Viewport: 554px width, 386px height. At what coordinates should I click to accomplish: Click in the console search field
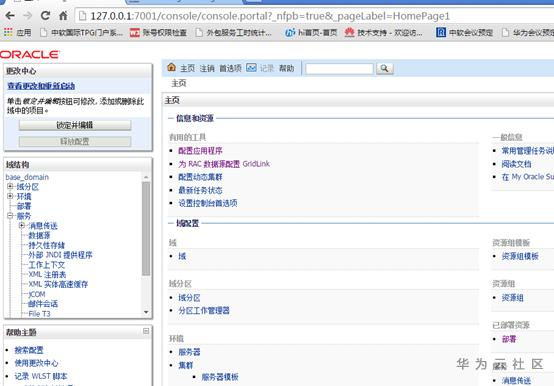pyautogui.click(x=339, y=69)
